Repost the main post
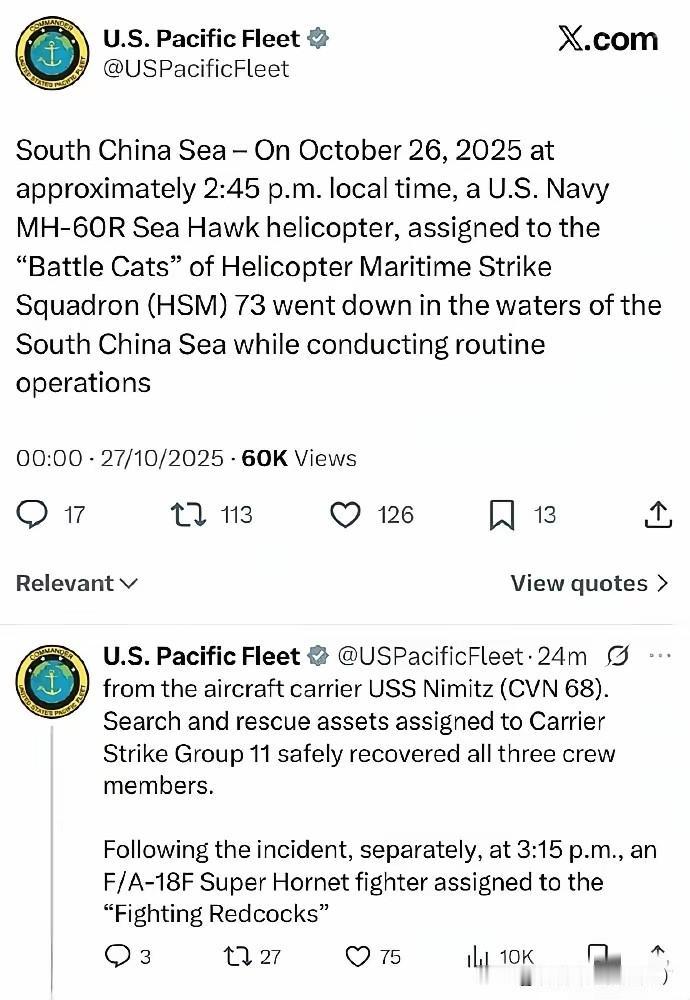The image size is (690, 1000). [x=185, y=515]
